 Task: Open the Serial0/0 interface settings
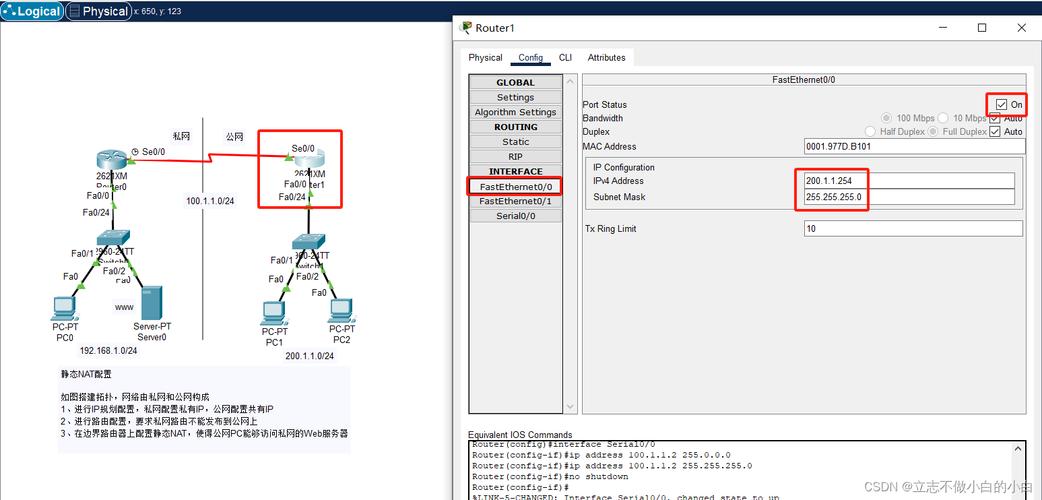pos(515,216)
